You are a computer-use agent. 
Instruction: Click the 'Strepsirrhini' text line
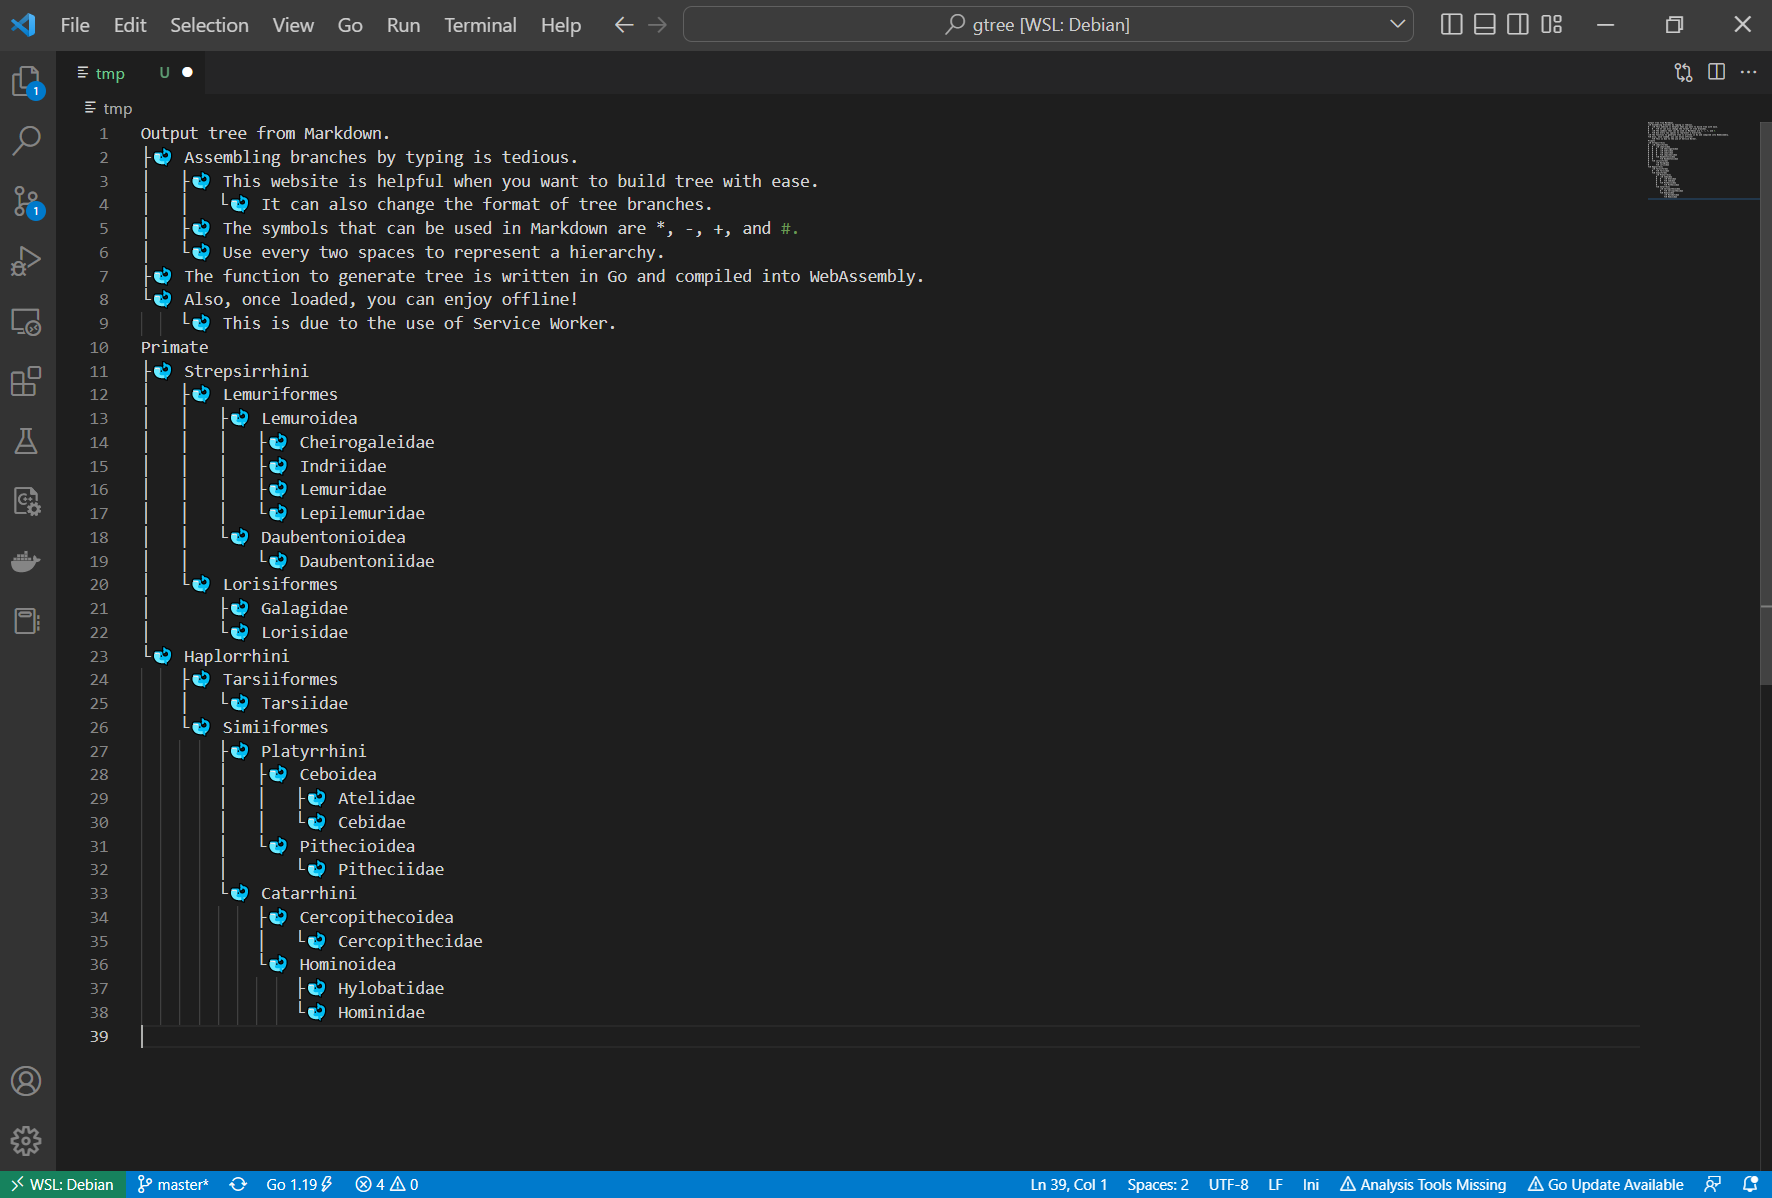(246, 371)
